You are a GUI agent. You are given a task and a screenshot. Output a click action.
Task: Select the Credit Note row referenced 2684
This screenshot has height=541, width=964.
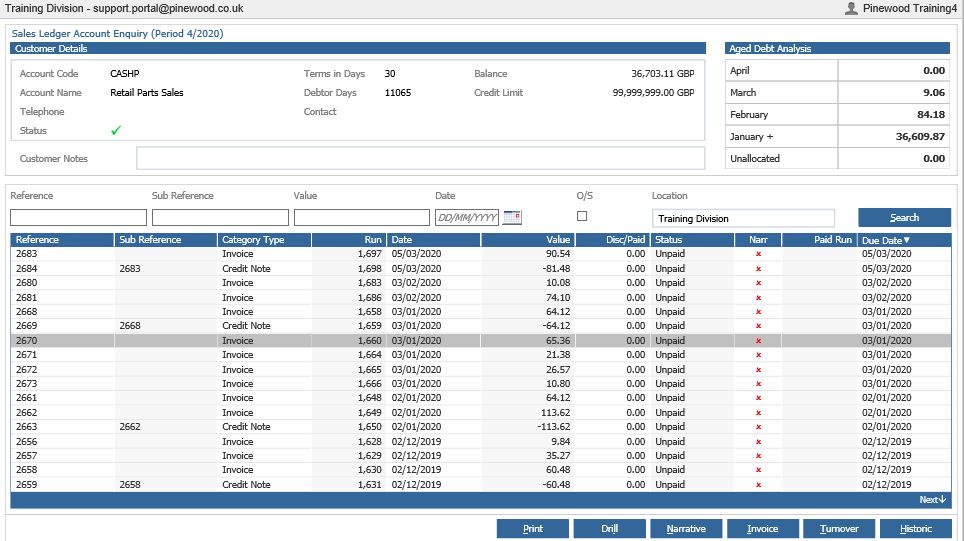(x=481, y=269)
